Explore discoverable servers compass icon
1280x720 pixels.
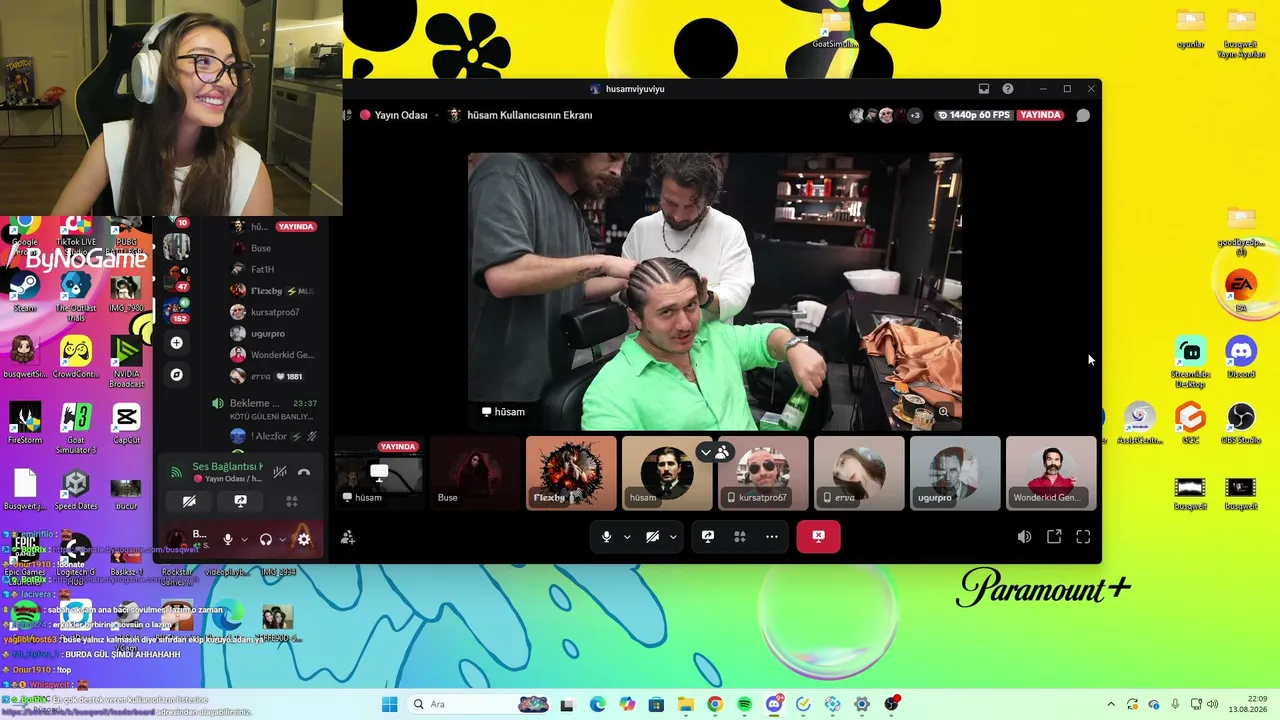(x=176, y=374)
